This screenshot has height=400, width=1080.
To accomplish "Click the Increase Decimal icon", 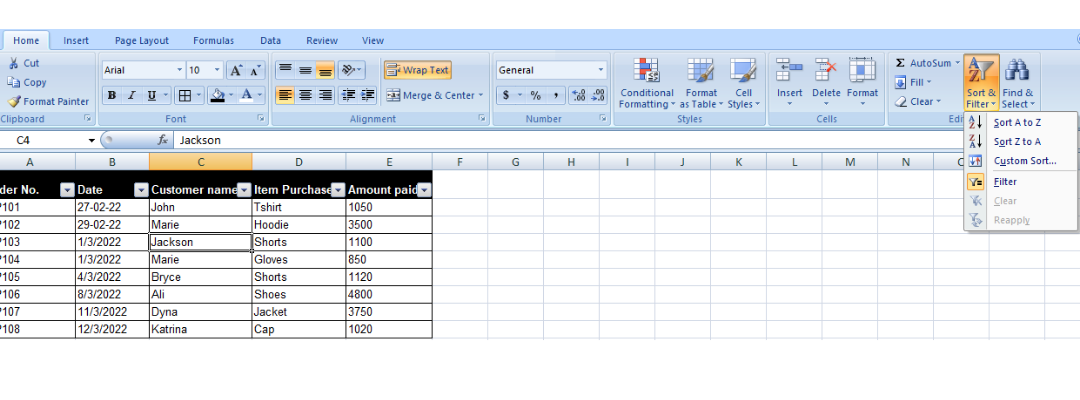I will [x=579, y=96].
